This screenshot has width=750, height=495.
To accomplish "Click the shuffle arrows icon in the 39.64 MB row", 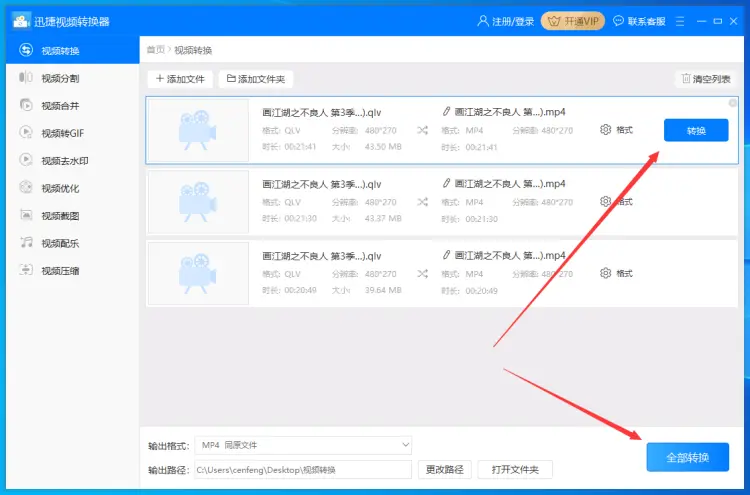I will point(422,274).
